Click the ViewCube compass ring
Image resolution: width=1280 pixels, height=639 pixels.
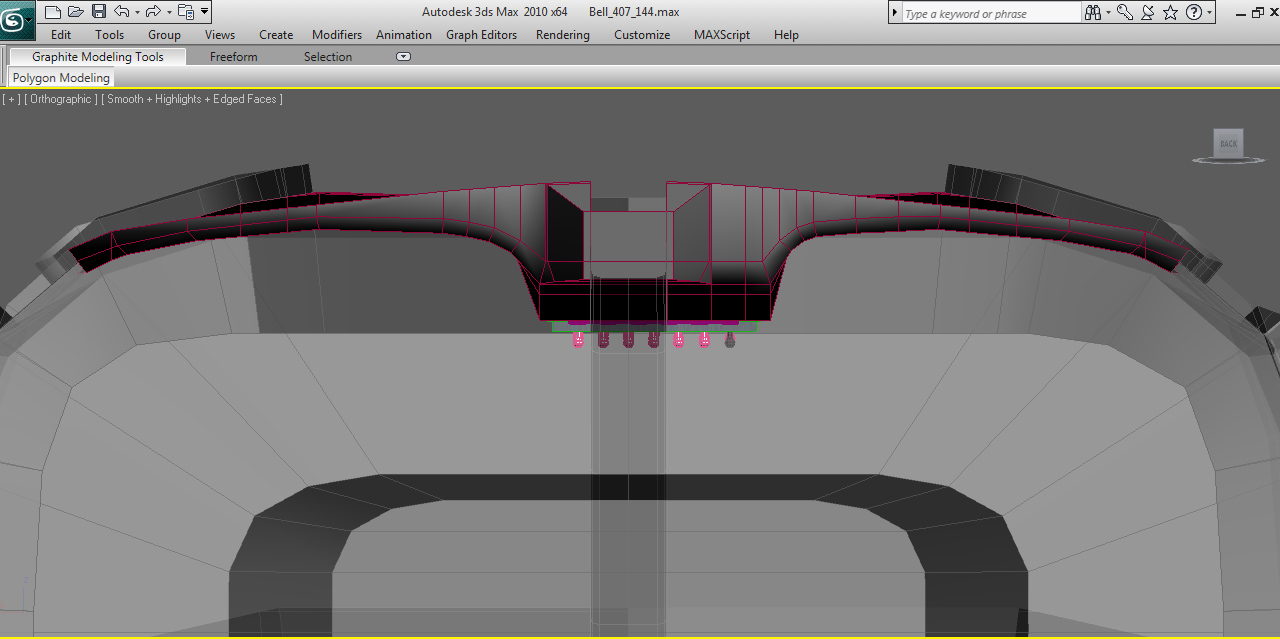point(1228,160)
